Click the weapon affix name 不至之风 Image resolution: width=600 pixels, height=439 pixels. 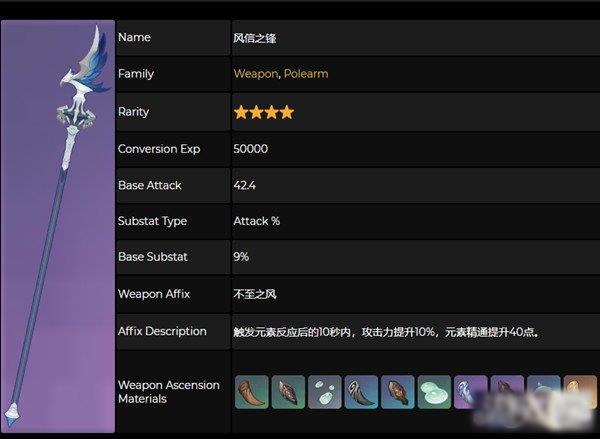[255, 294]
